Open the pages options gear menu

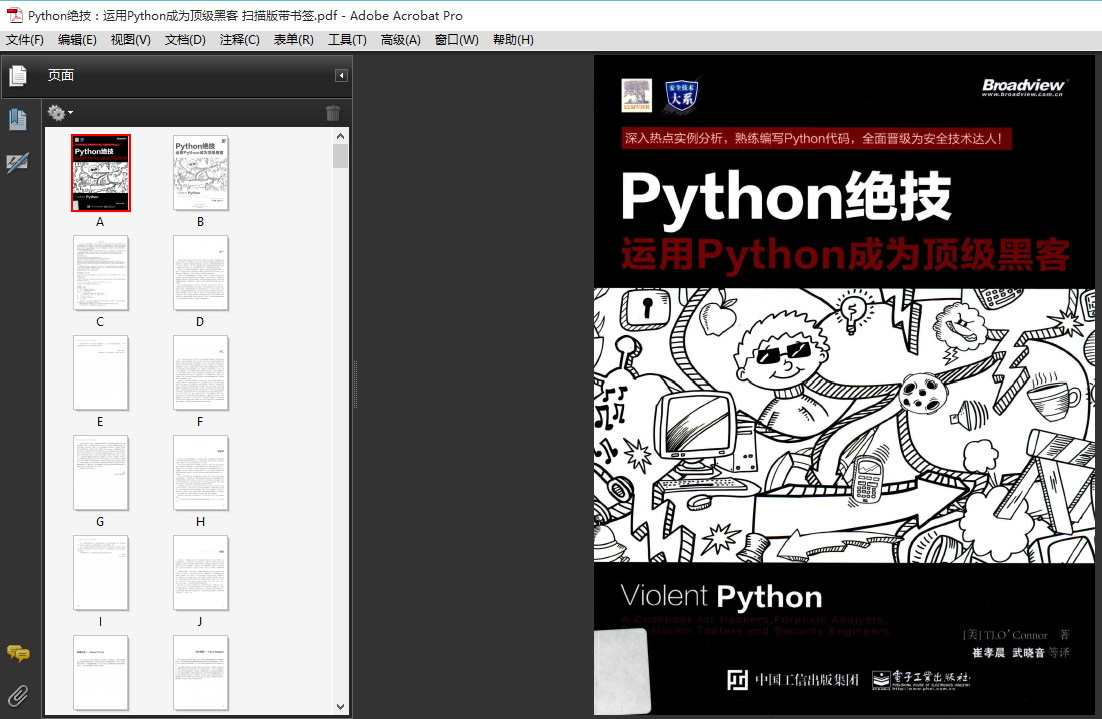pyautogui.click(x=60, y=112)
